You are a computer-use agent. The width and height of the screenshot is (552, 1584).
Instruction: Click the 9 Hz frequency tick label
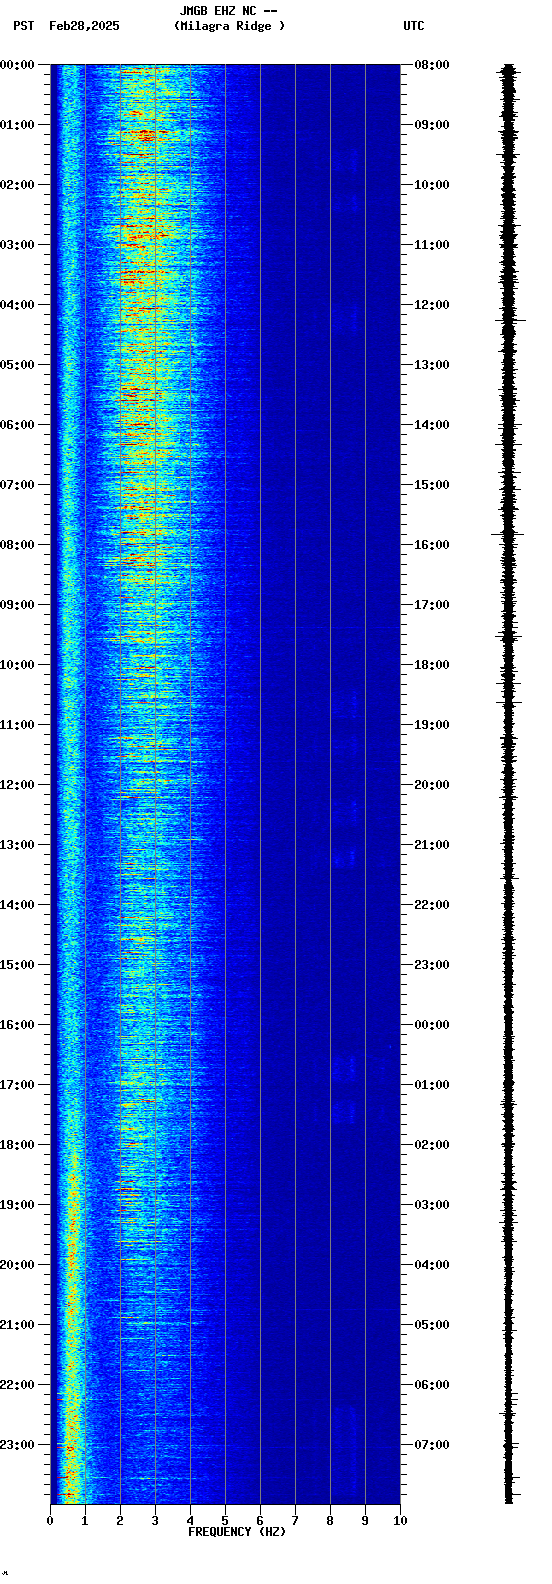pyautogui.click(x=365, y=1521)
